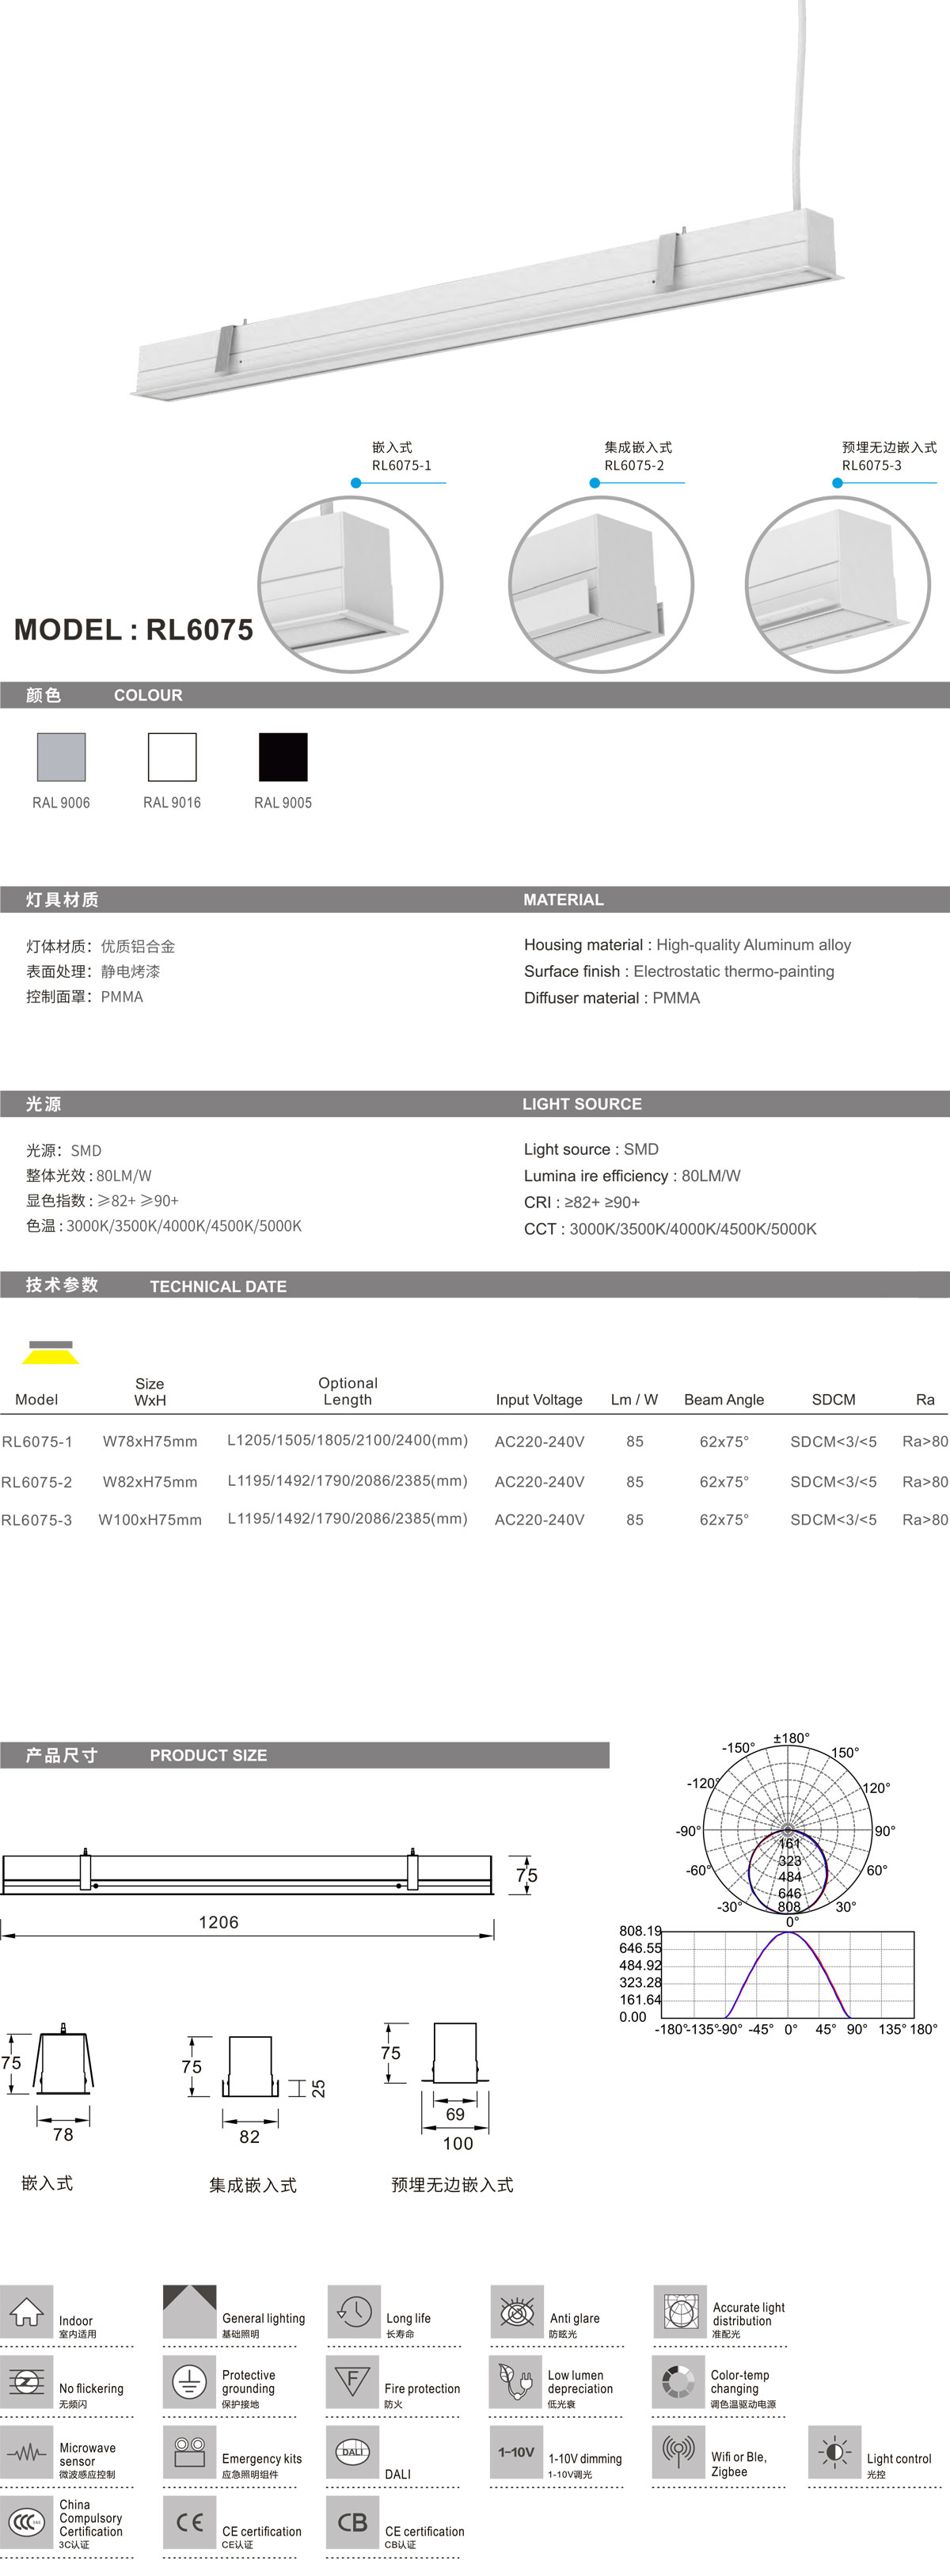
Task: Click the China Compulsory Certification icon
Action: [x=26, y=2523]
